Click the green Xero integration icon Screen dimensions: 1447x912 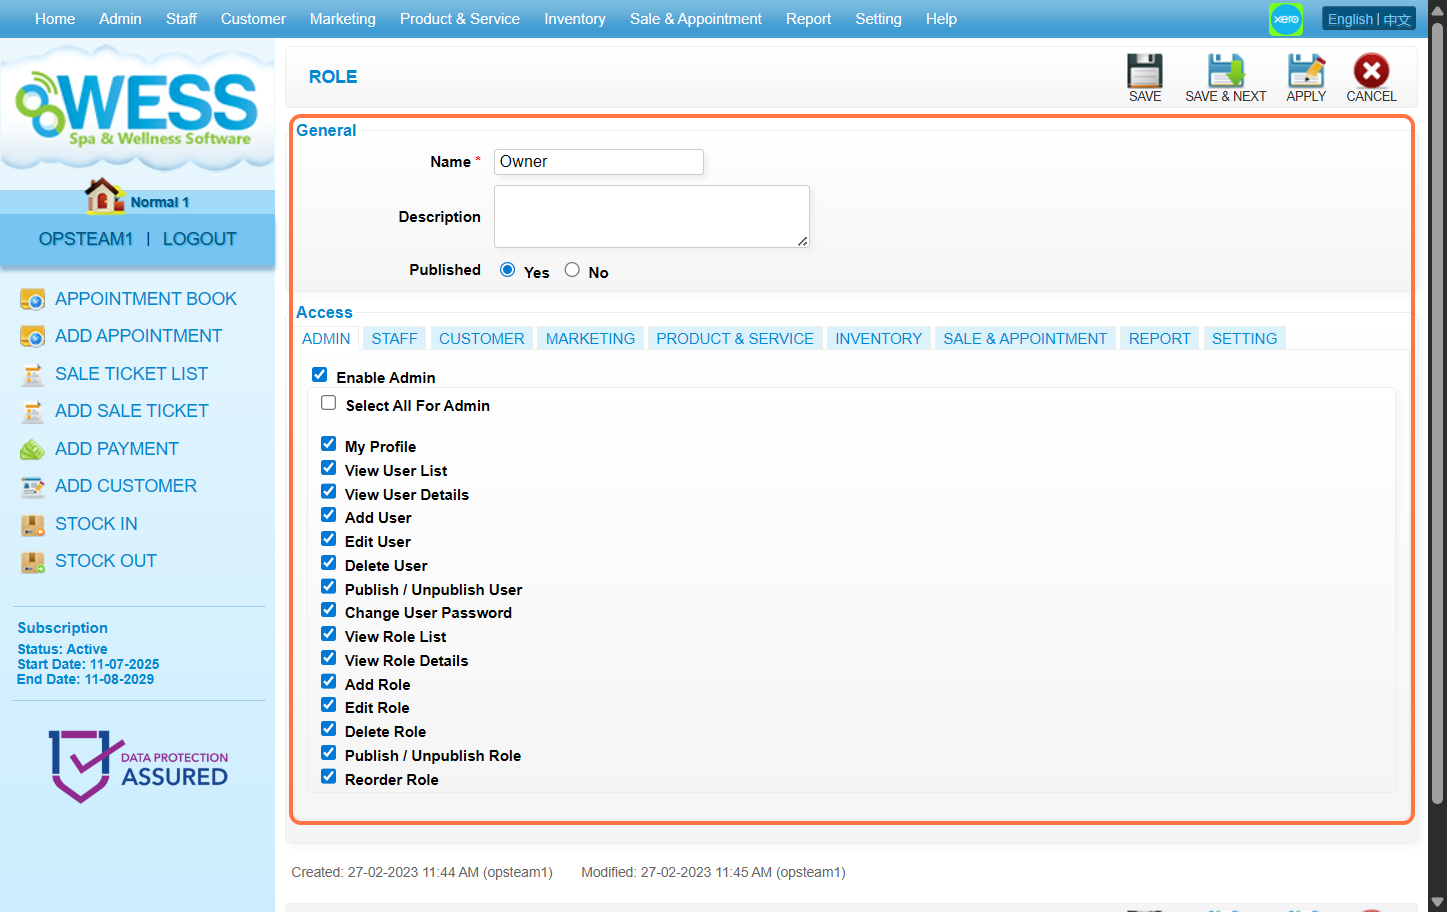pyautogui.click(x=1286, y=19)
